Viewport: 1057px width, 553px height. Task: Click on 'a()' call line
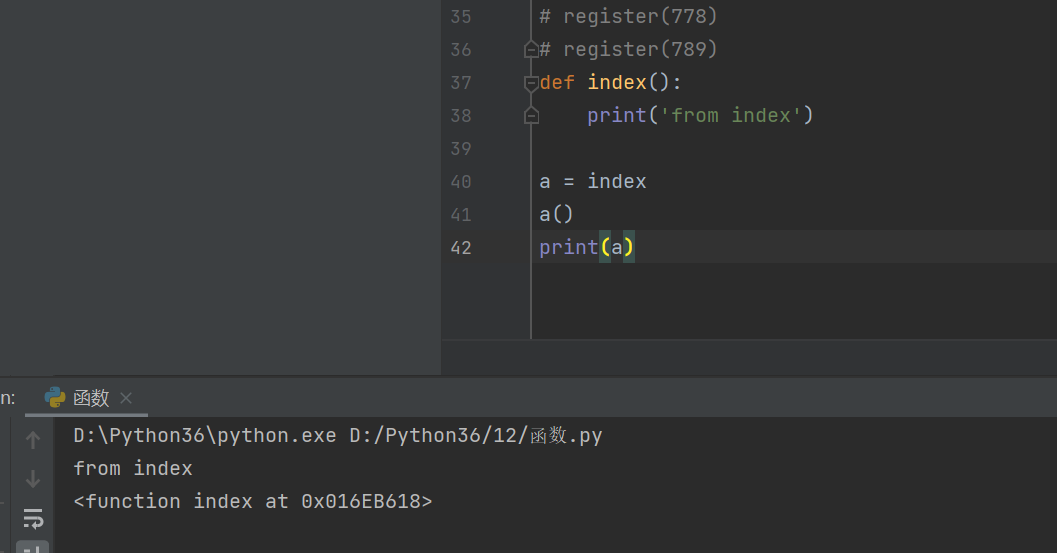[556, 214]
